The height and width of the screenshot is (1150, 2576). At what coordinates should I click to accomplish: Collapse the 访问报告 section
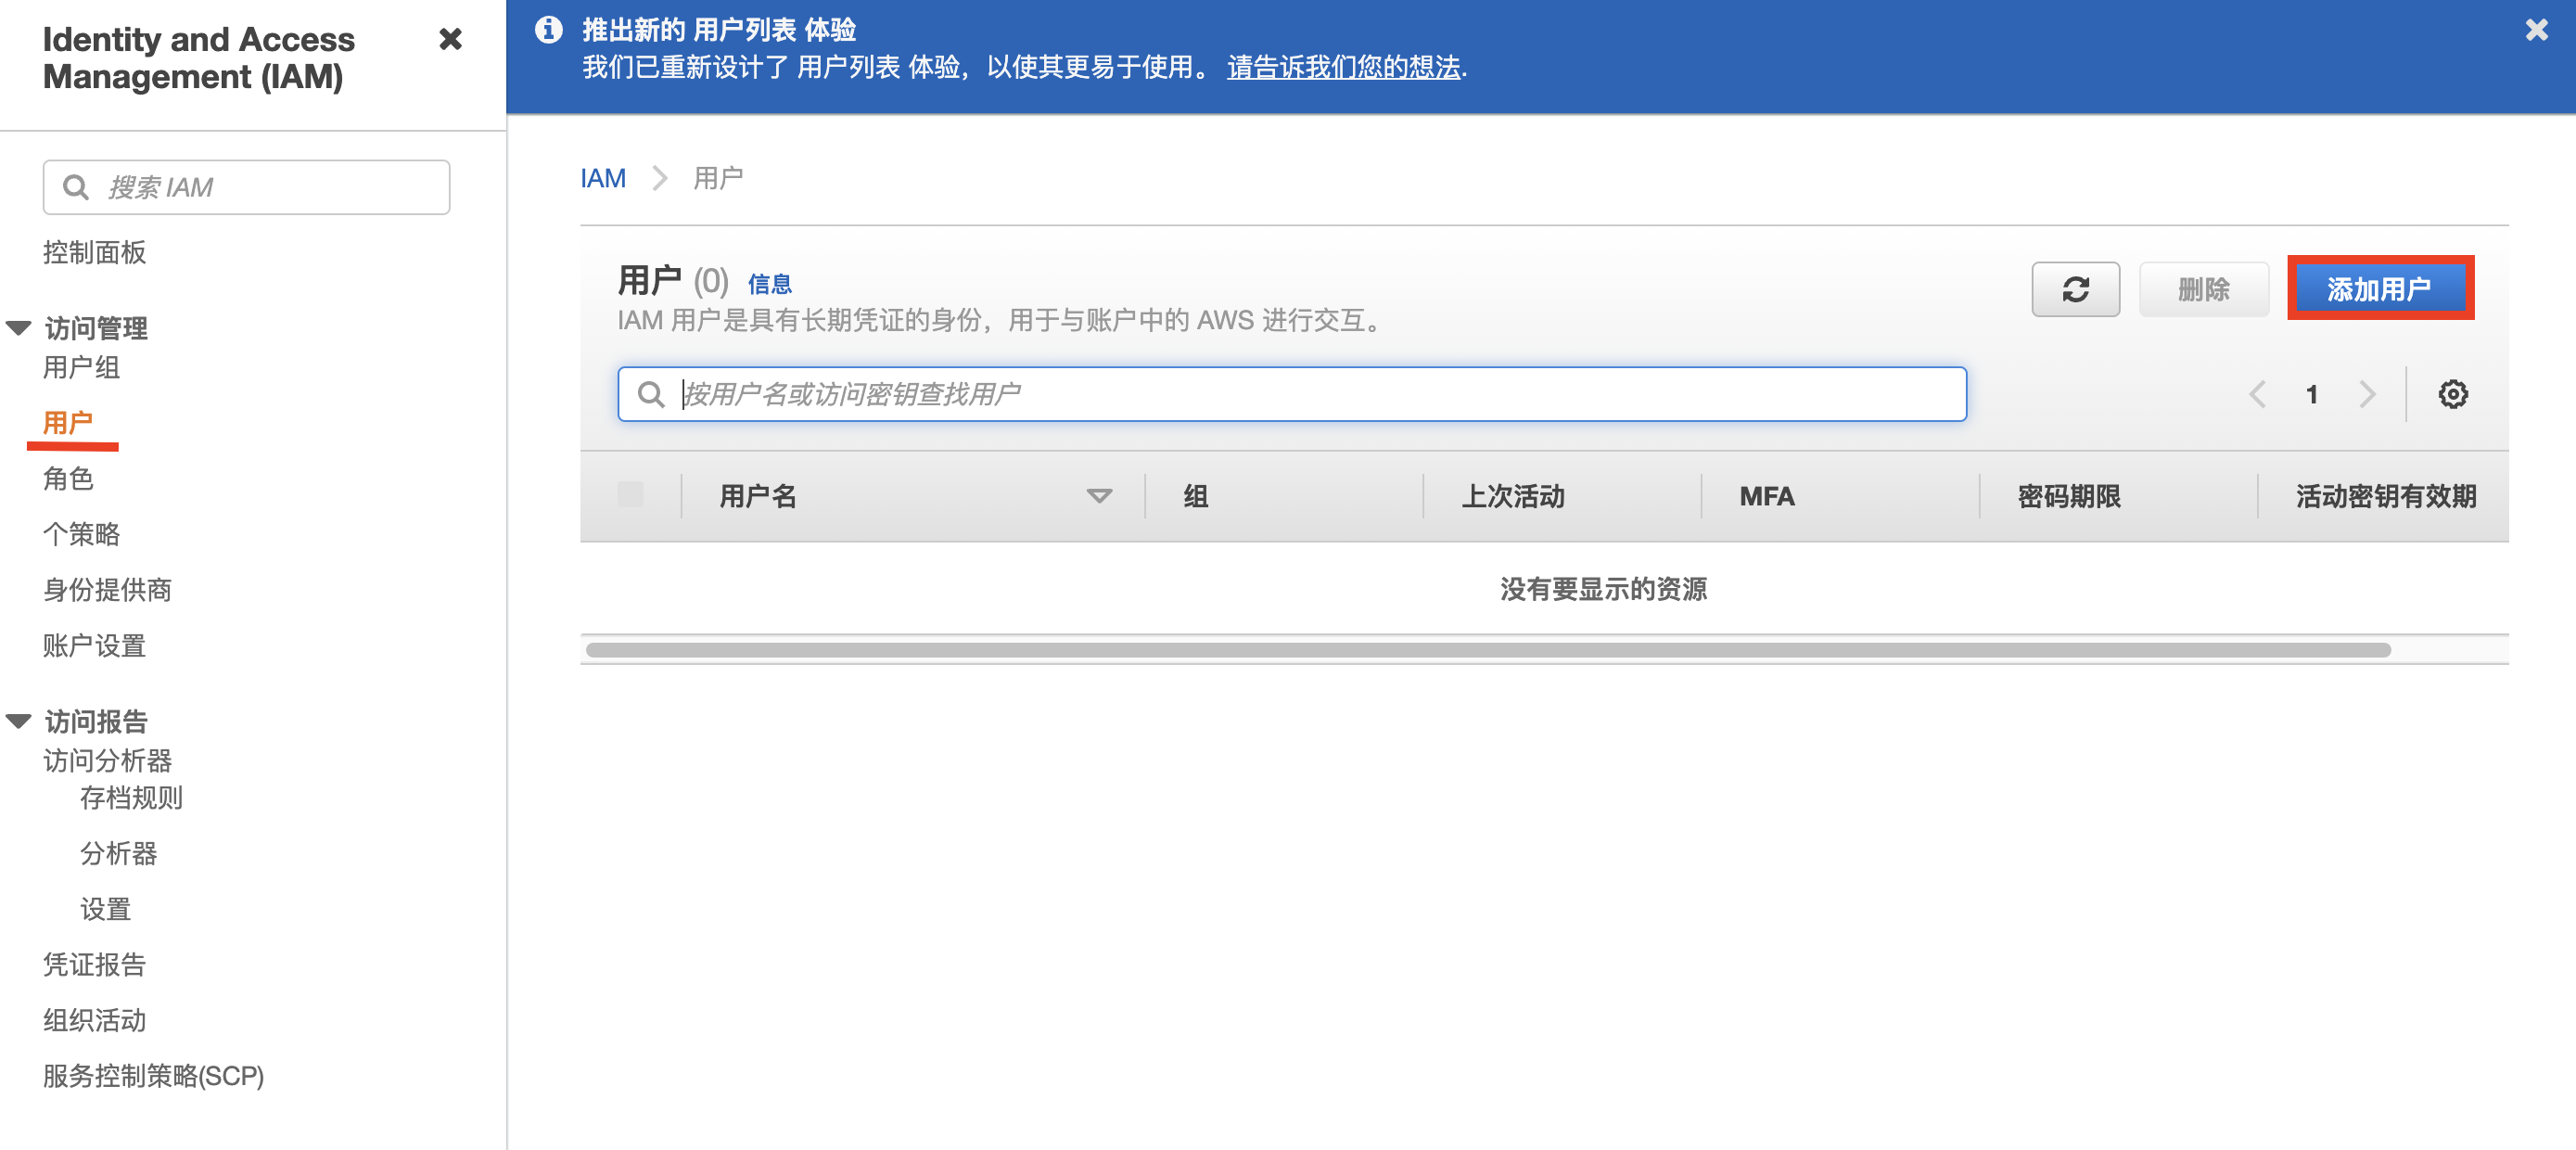tap(19, 721)
